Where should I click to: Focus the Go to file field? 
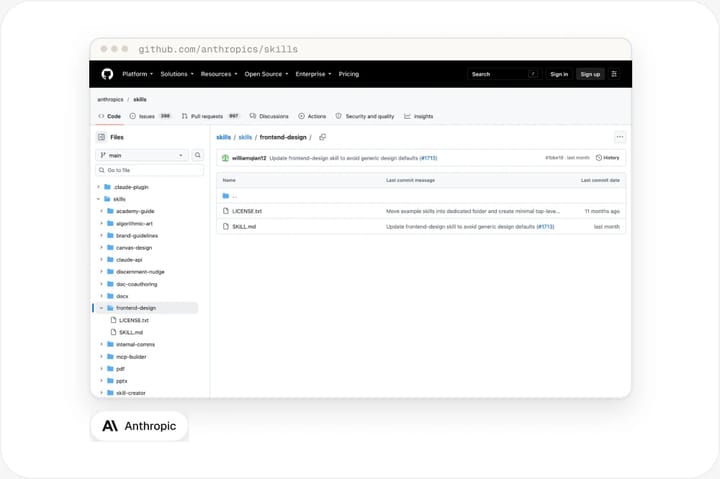(150, 170)
